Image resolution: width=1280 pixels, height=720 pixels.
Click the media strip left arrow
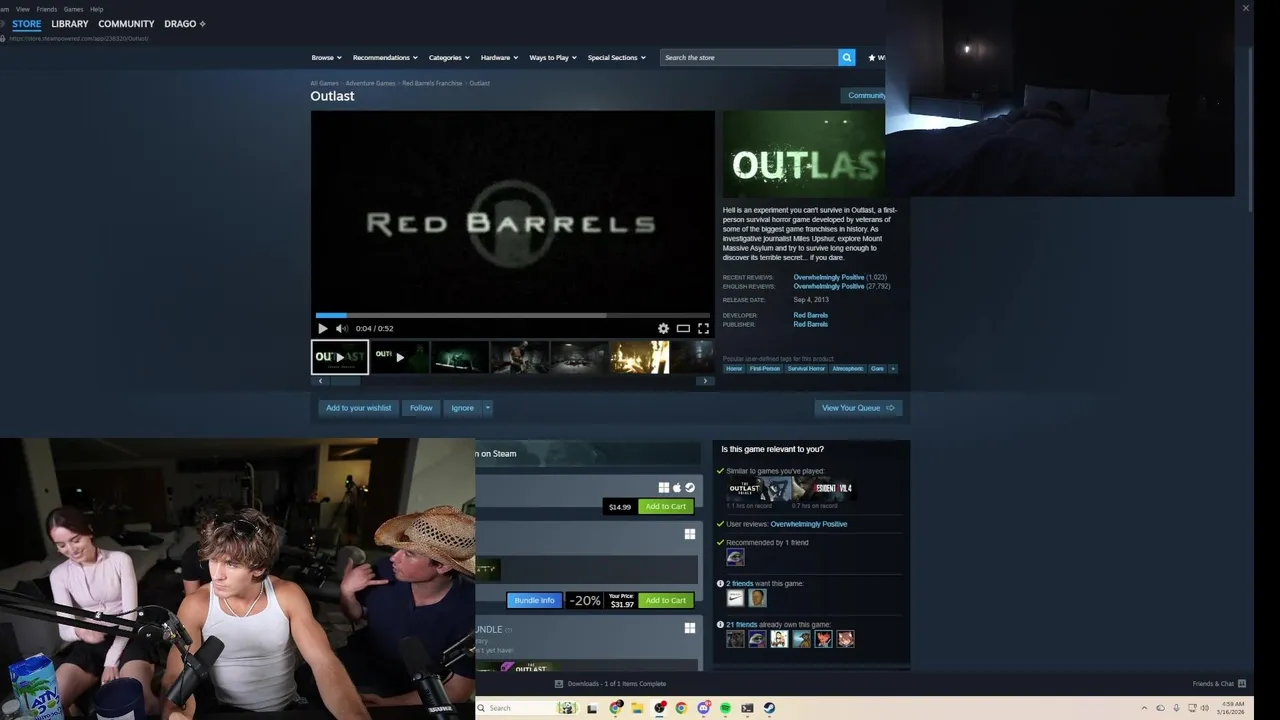tap(320, 381)
